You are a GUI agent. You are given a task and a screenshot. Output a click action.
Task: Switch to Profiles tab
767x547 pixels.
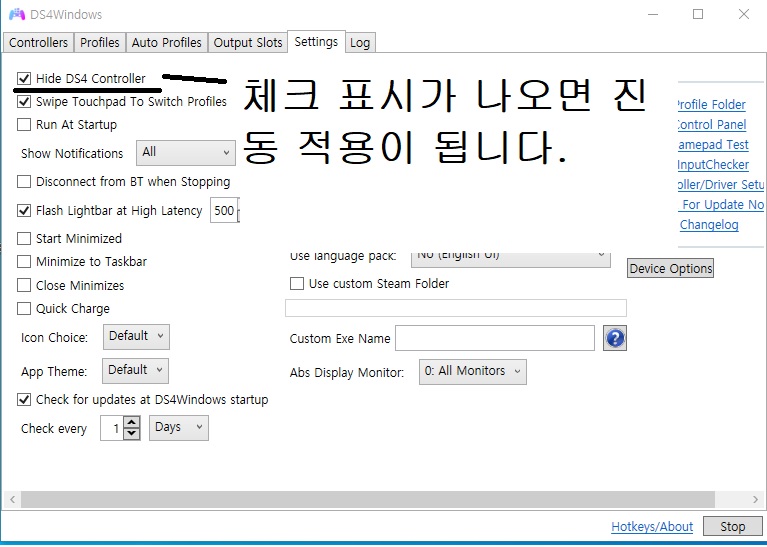(100, 43)
